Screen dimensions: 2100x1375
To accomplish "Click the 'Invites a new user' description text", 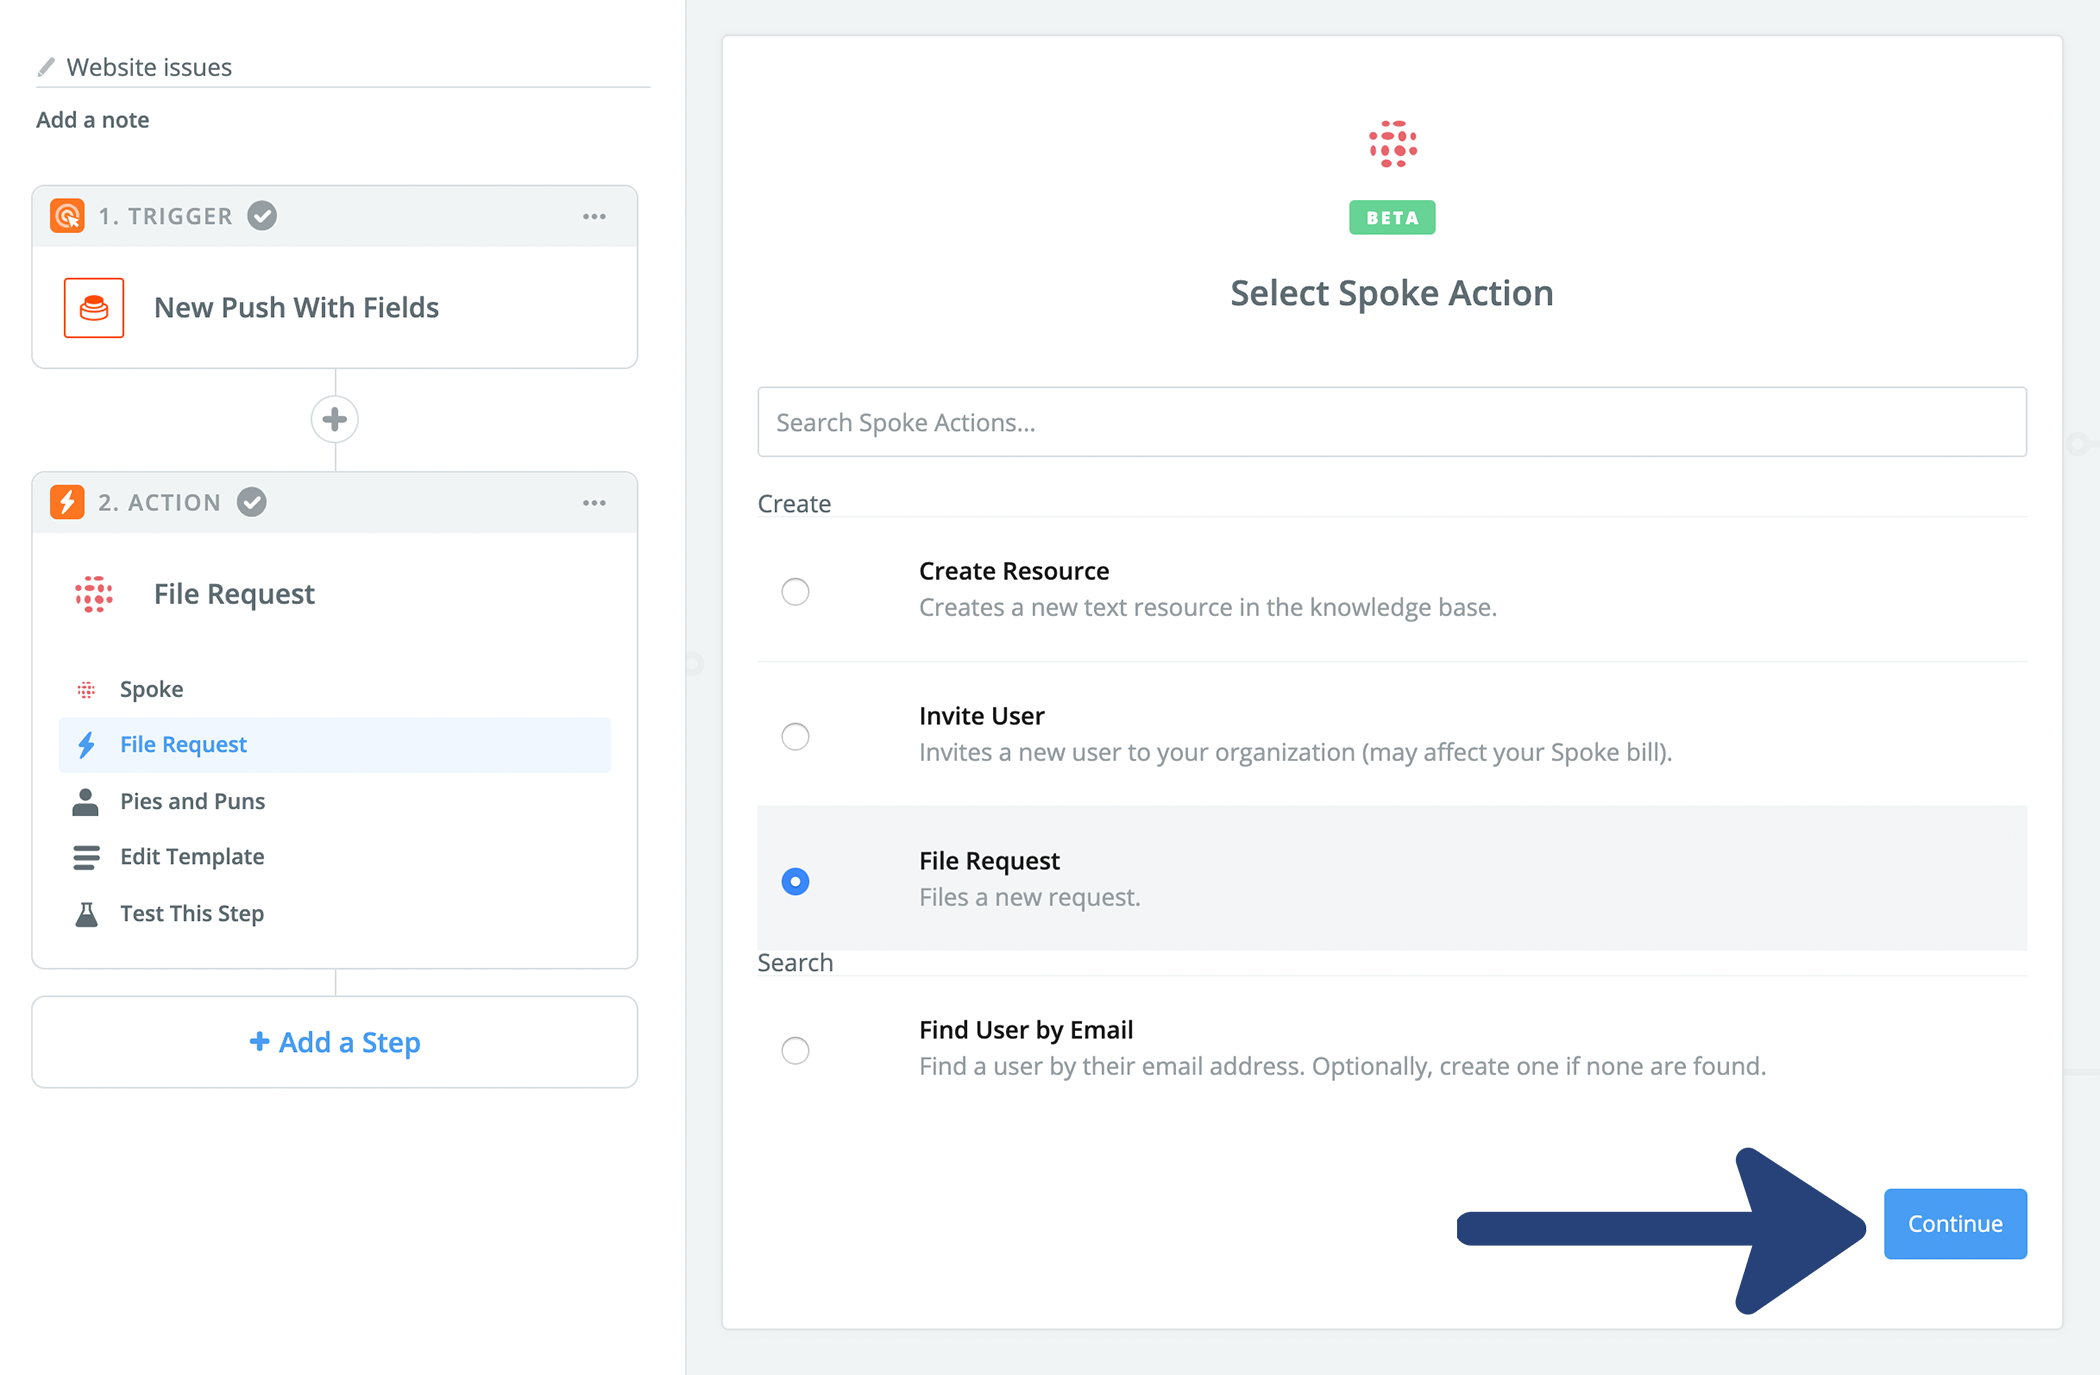I will pos(1296,752).
